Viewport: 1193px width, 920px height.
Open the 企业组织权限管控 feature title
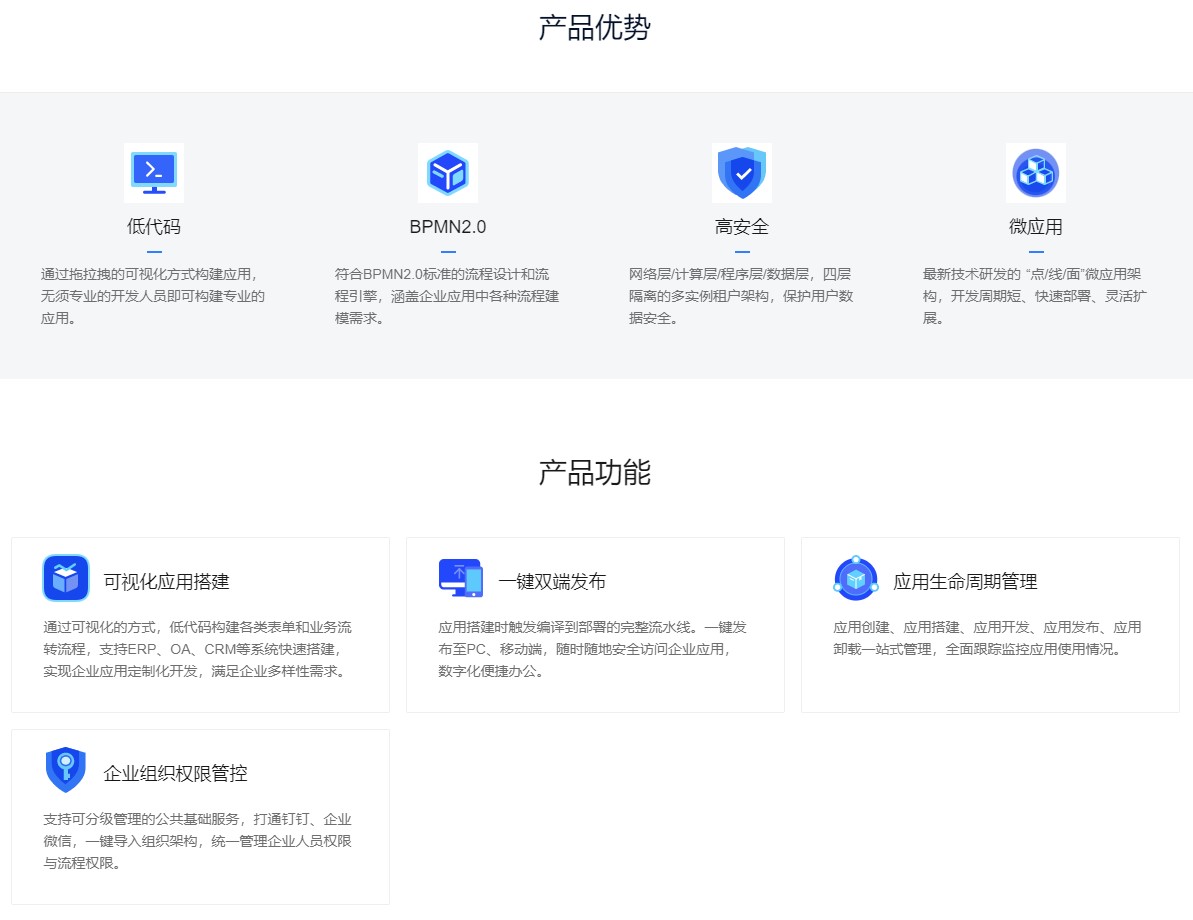point(175,774)
